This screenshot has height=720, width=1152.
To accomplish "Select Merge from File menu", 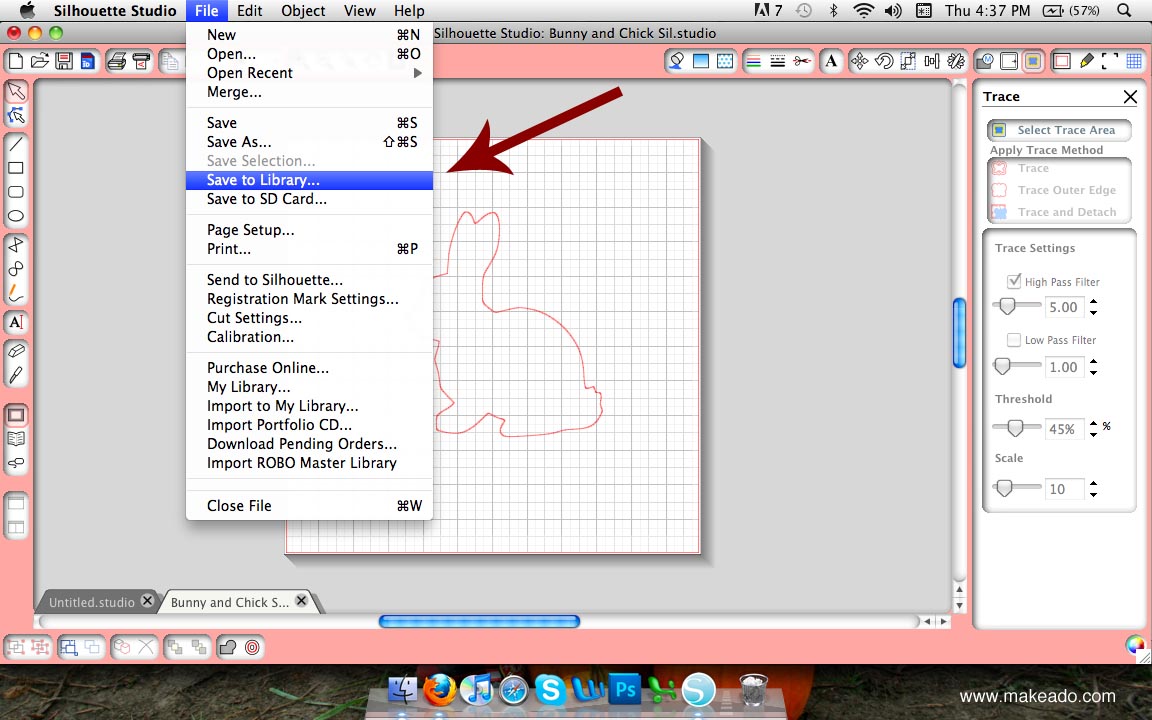I will 309,92.
